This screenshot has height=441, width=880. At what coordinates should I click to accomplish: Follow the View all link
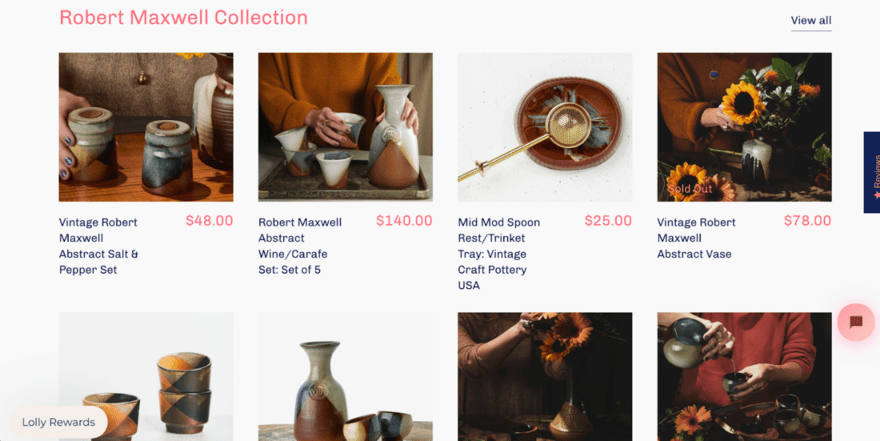click(x=810, y=21)
